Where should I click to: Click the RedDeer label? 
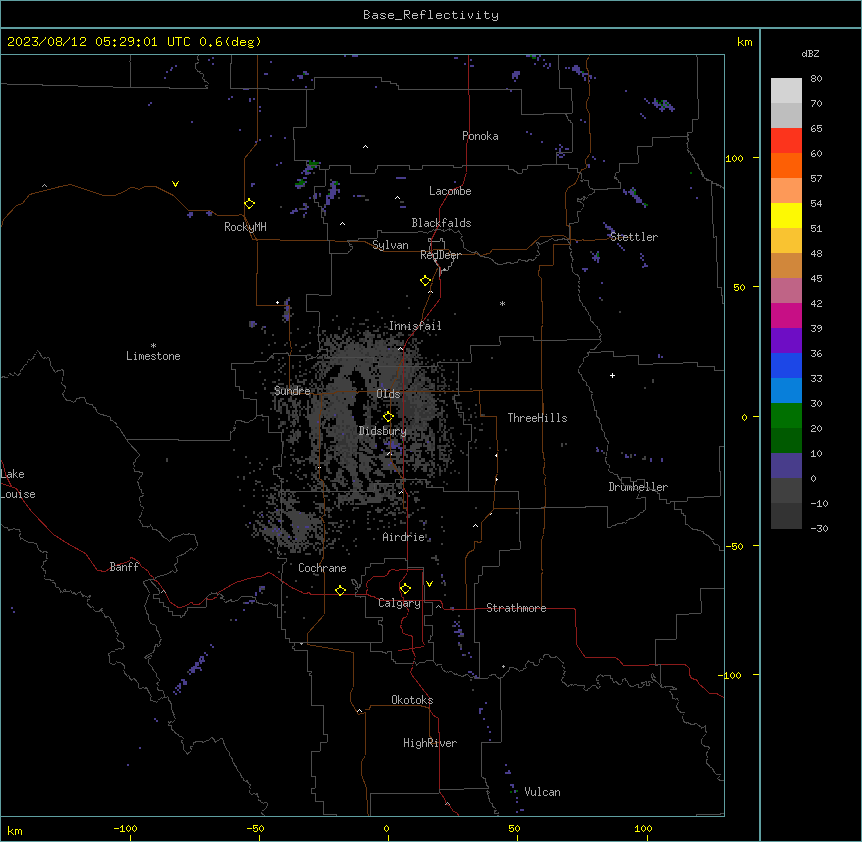click(x=440, y=255)
